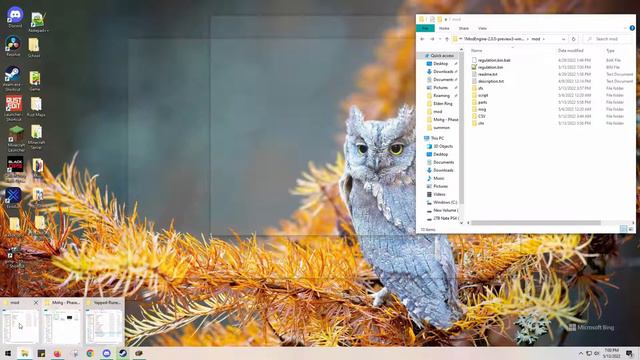Open the Steam desktop shortcut

(13, 79)
